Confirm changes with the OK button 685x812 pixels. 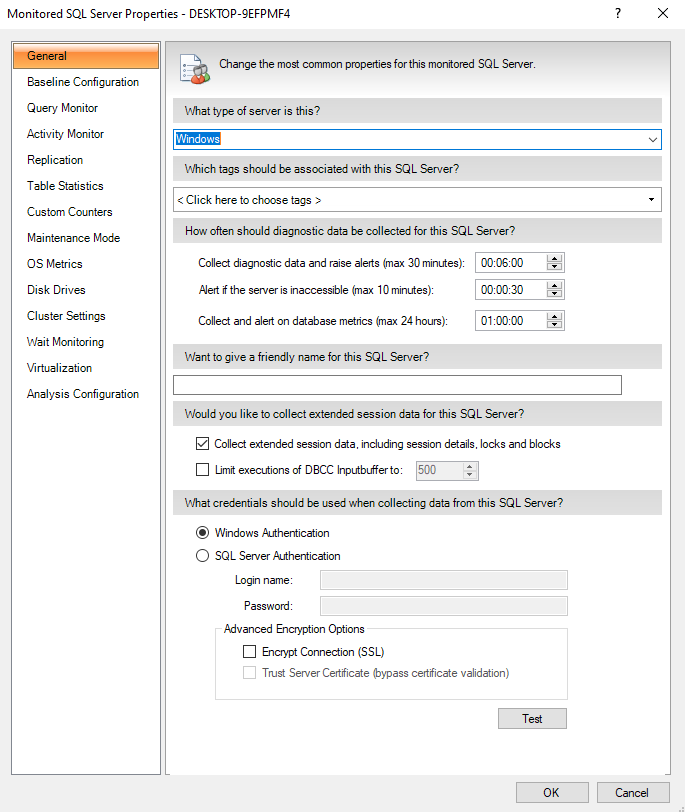[552, 792]
